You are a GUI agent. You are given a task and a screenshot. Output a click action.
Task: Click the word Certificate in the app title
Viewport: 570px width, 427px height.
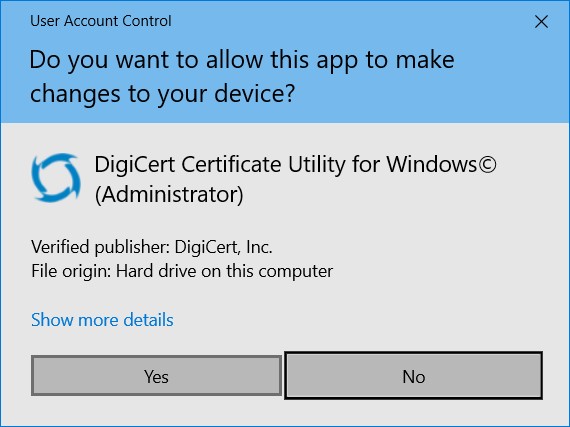[x=231, y=164]
